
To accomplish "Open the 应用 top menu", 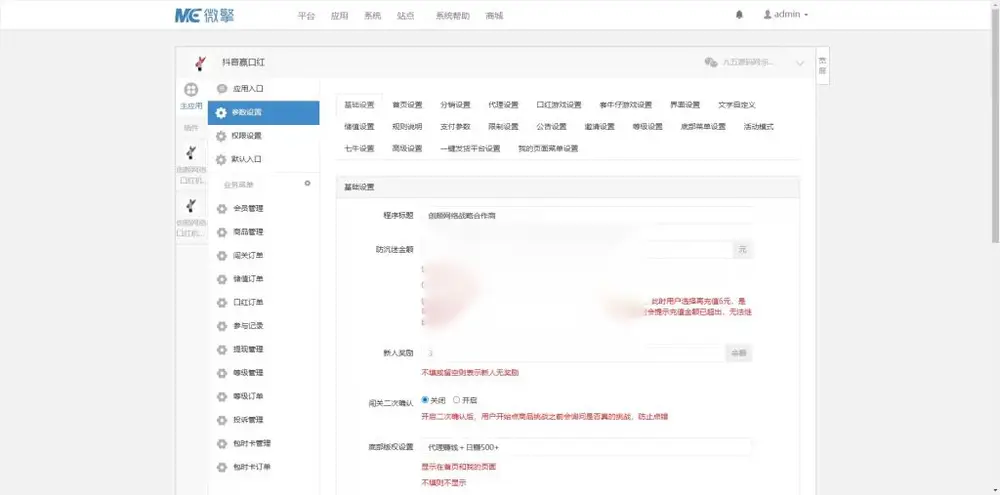I will click(x=339, y=16).
